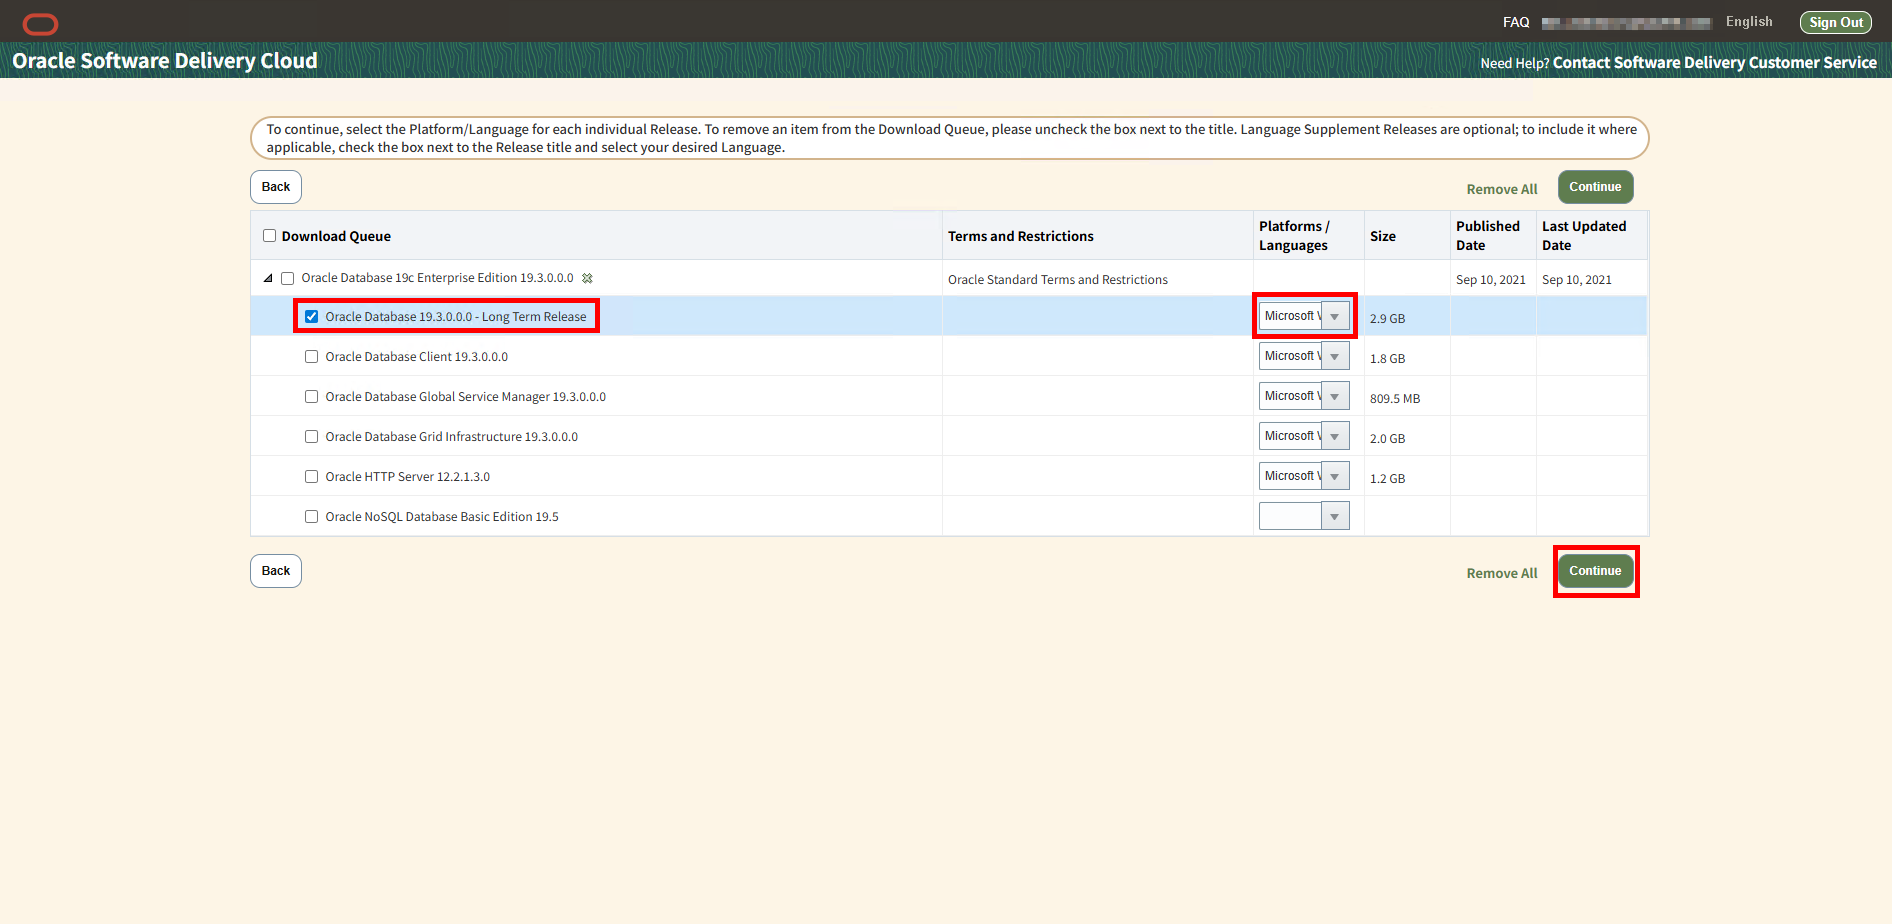
Task: Click the 1.2 GB size value
Action: click(x=1387, y=479)
